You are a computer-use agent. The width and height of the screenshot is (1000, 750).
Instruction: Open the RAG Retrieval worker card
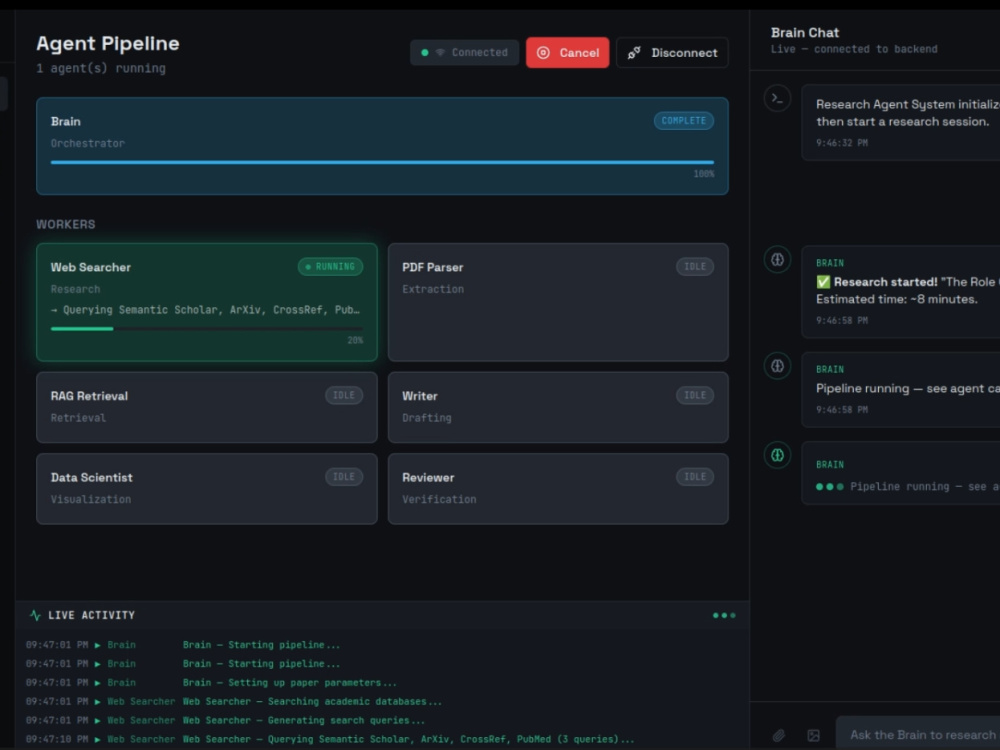coord(207,408)
